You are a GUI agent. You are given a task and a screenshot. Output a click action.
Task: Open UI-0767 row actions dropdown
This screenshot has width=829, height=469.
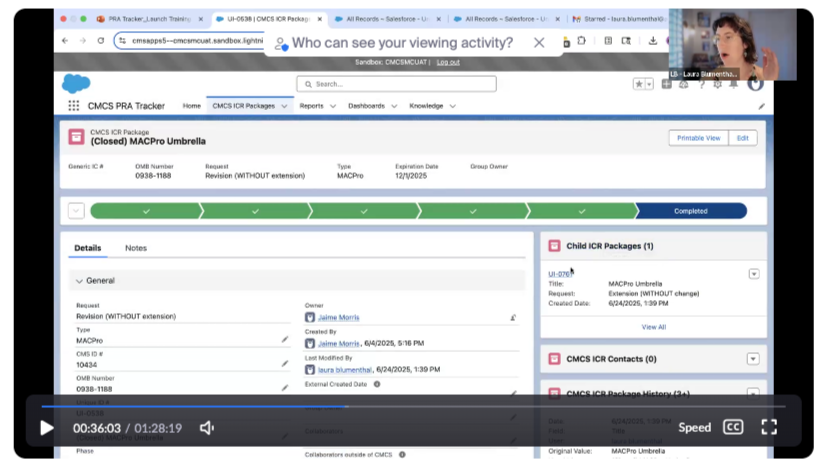[x=754, y=274]
